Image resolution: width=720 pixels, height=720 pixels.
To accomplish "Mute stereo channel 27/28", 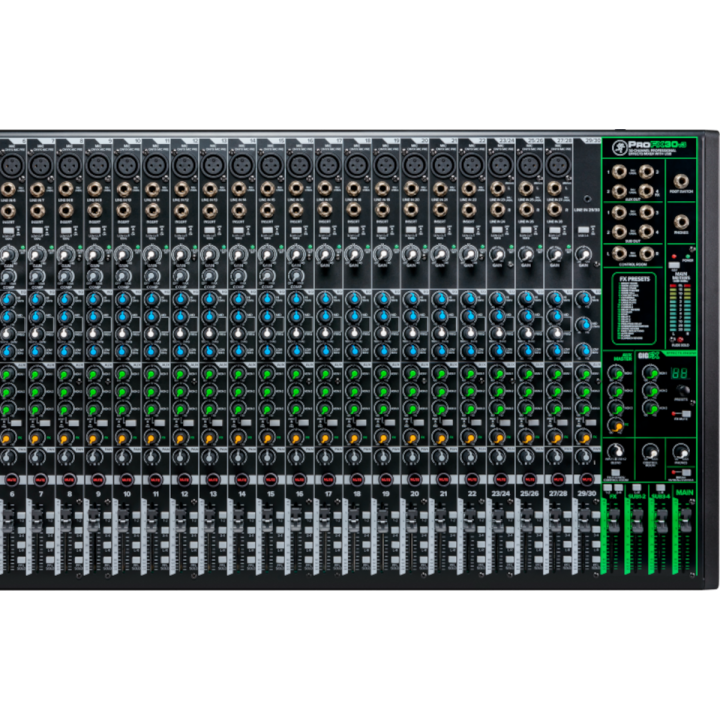I will click(x=558, y=479).
